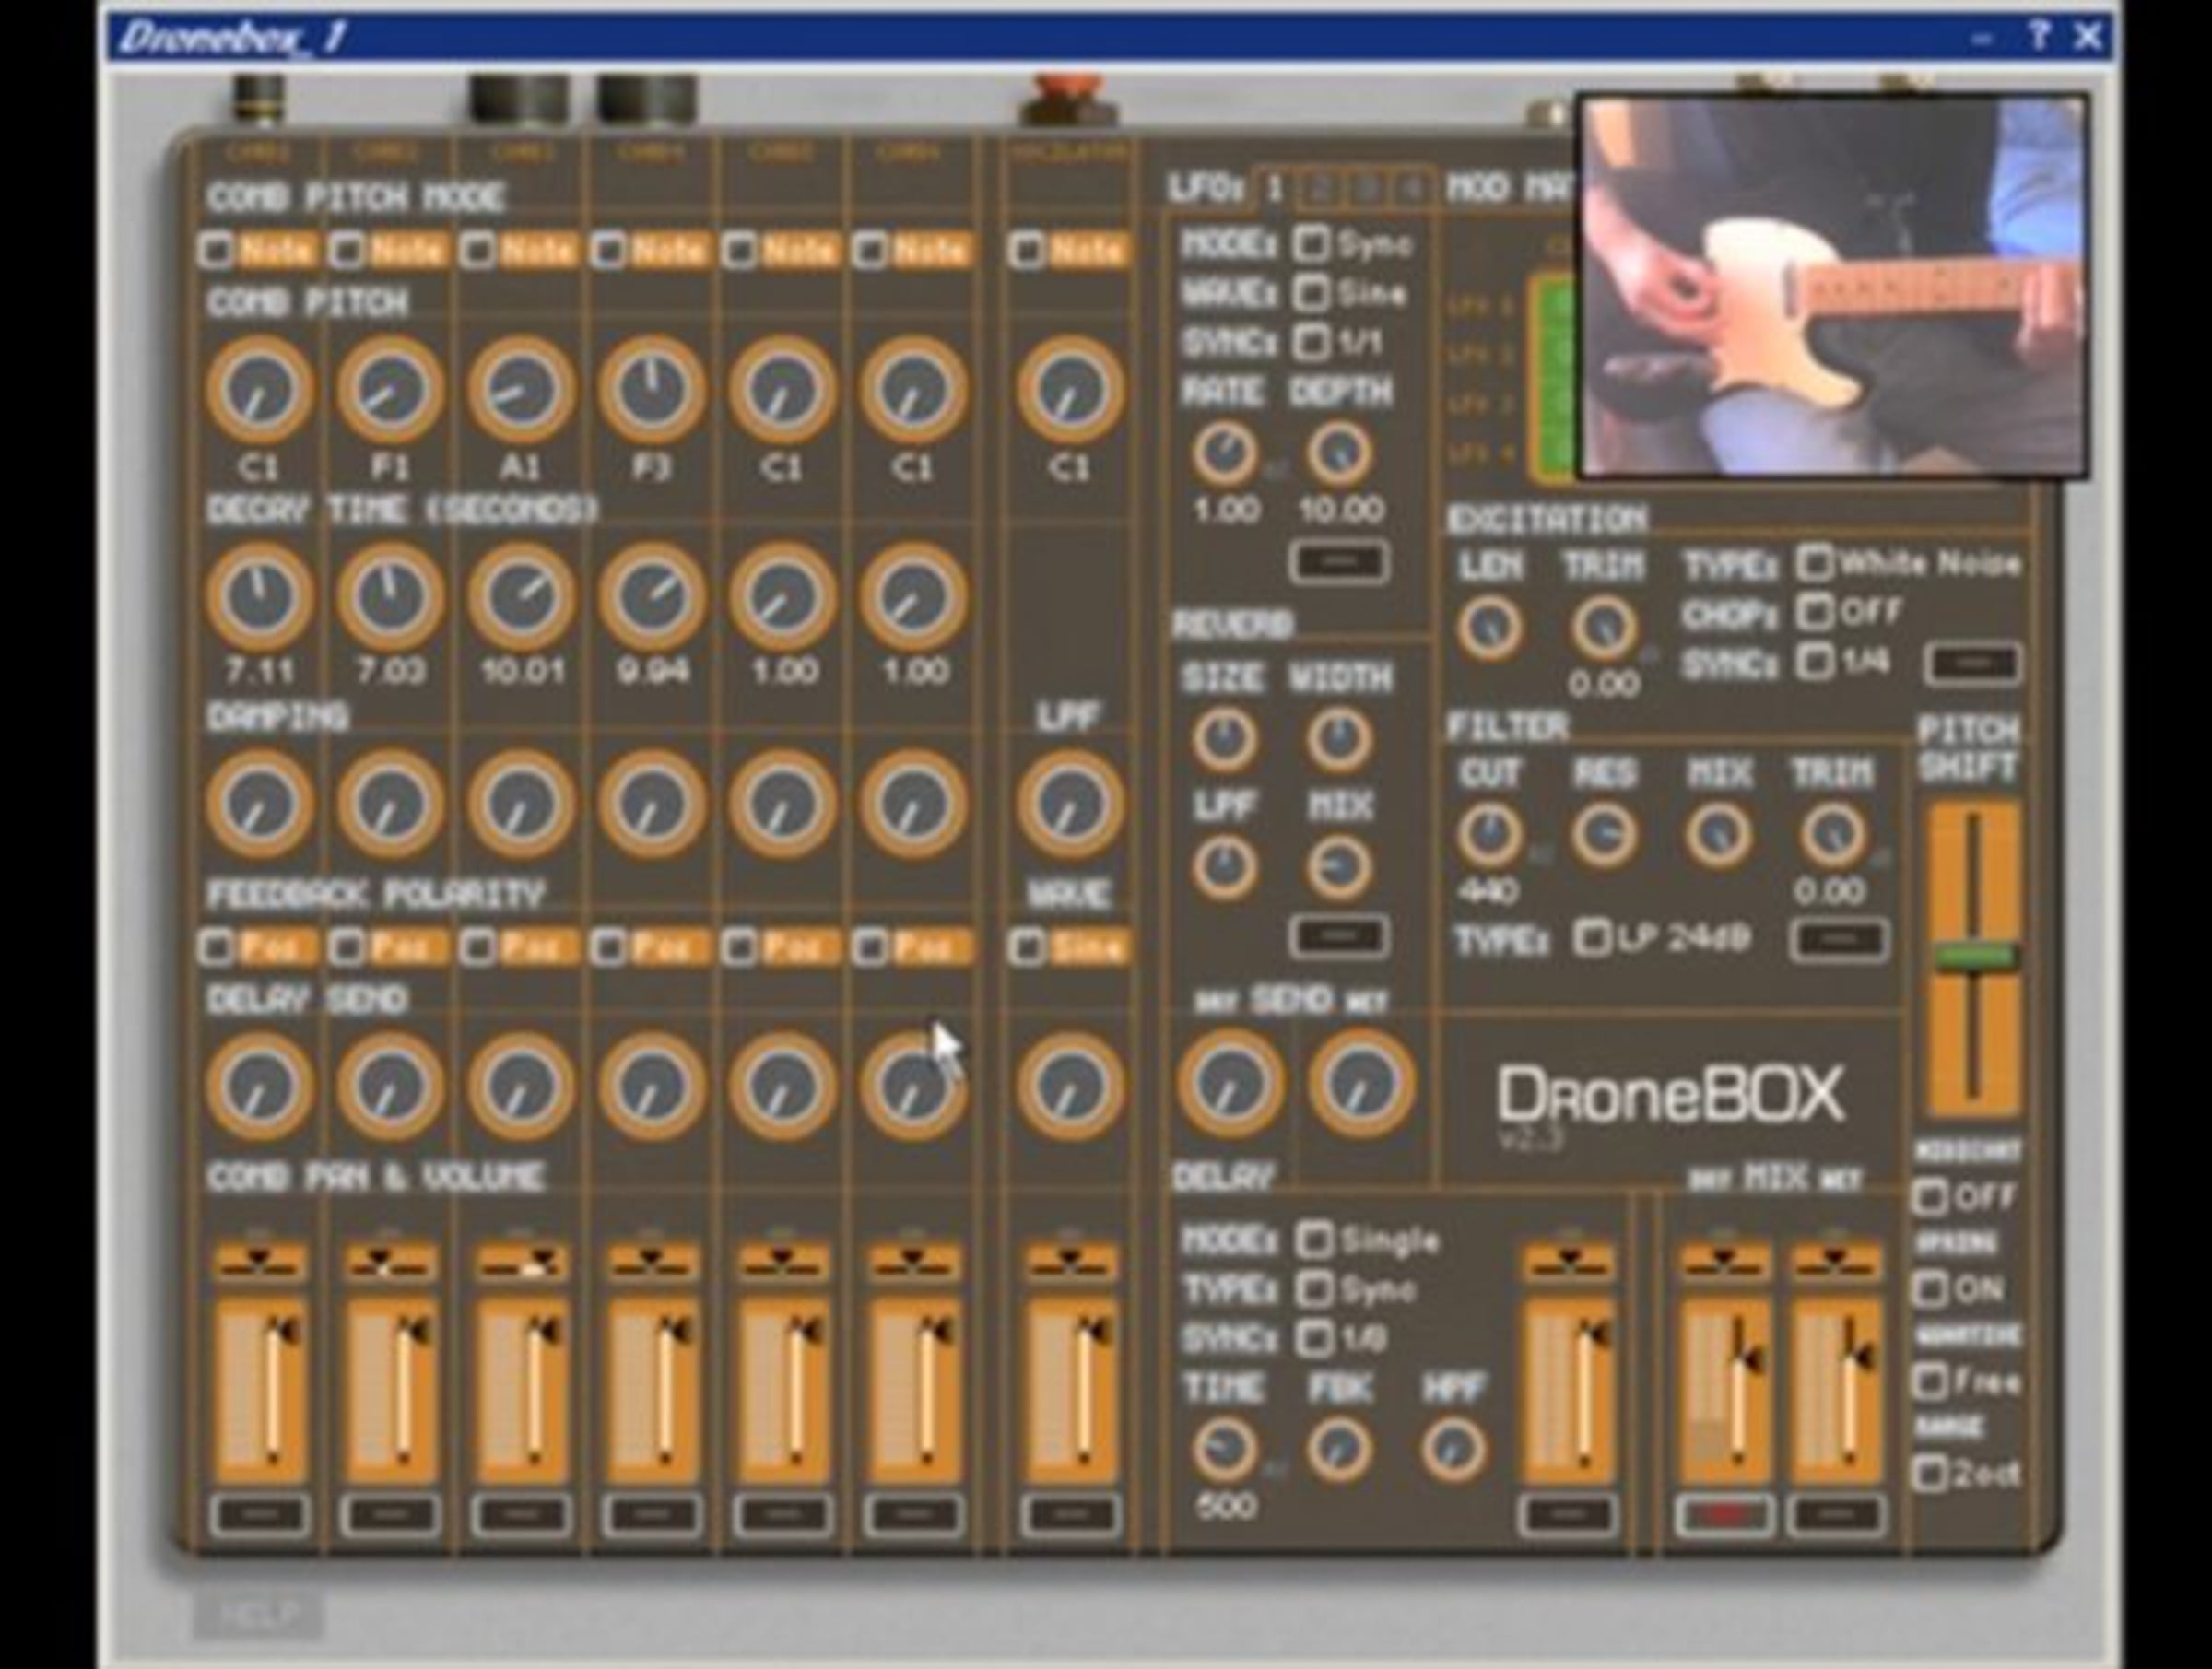Toggle the Delay Type Sync checkbox

point(1314,1290)
